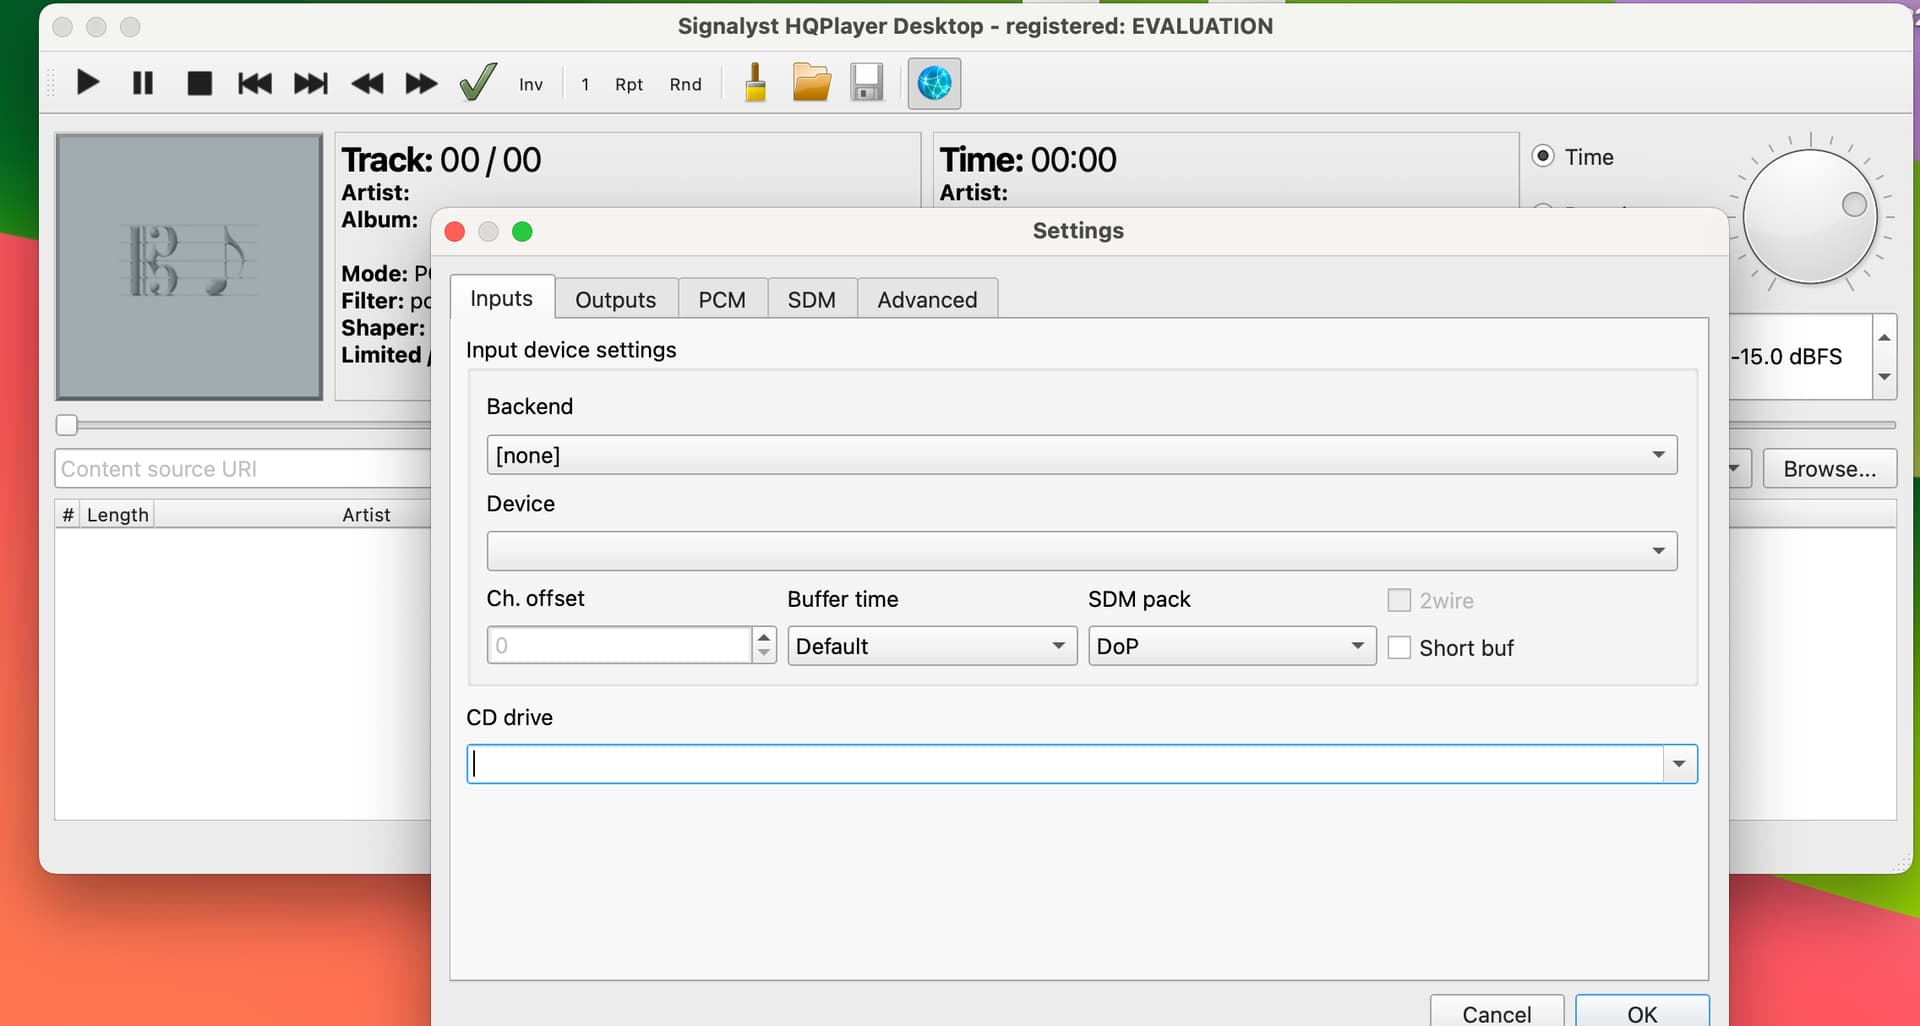The image size is (1920, 1026).
Task: Increase volume with the dBFS up arrow
Action: pos(1884,337)
